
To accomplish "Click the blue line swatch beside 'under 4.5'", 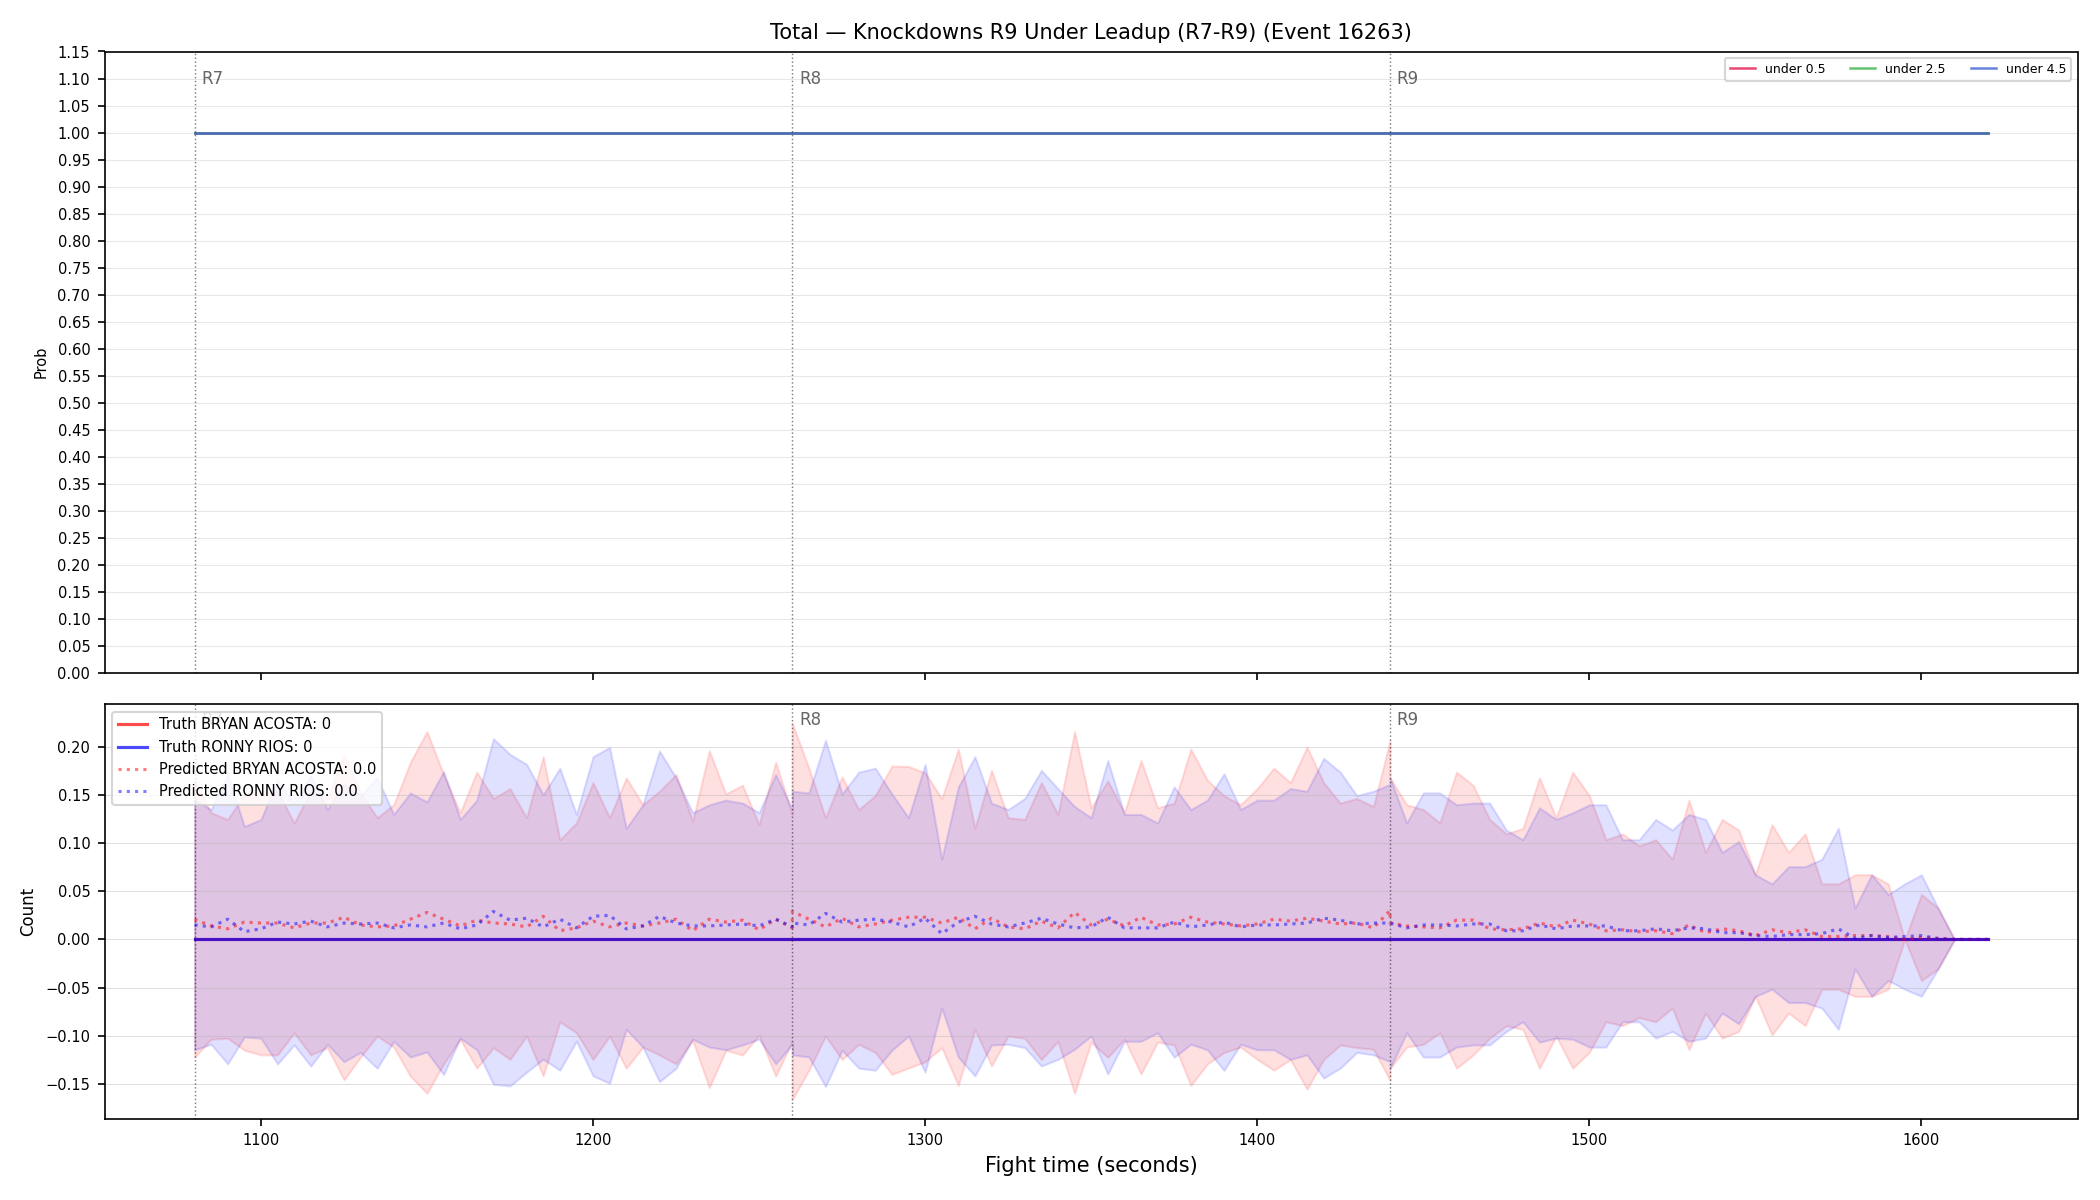I will (1984, 69).
